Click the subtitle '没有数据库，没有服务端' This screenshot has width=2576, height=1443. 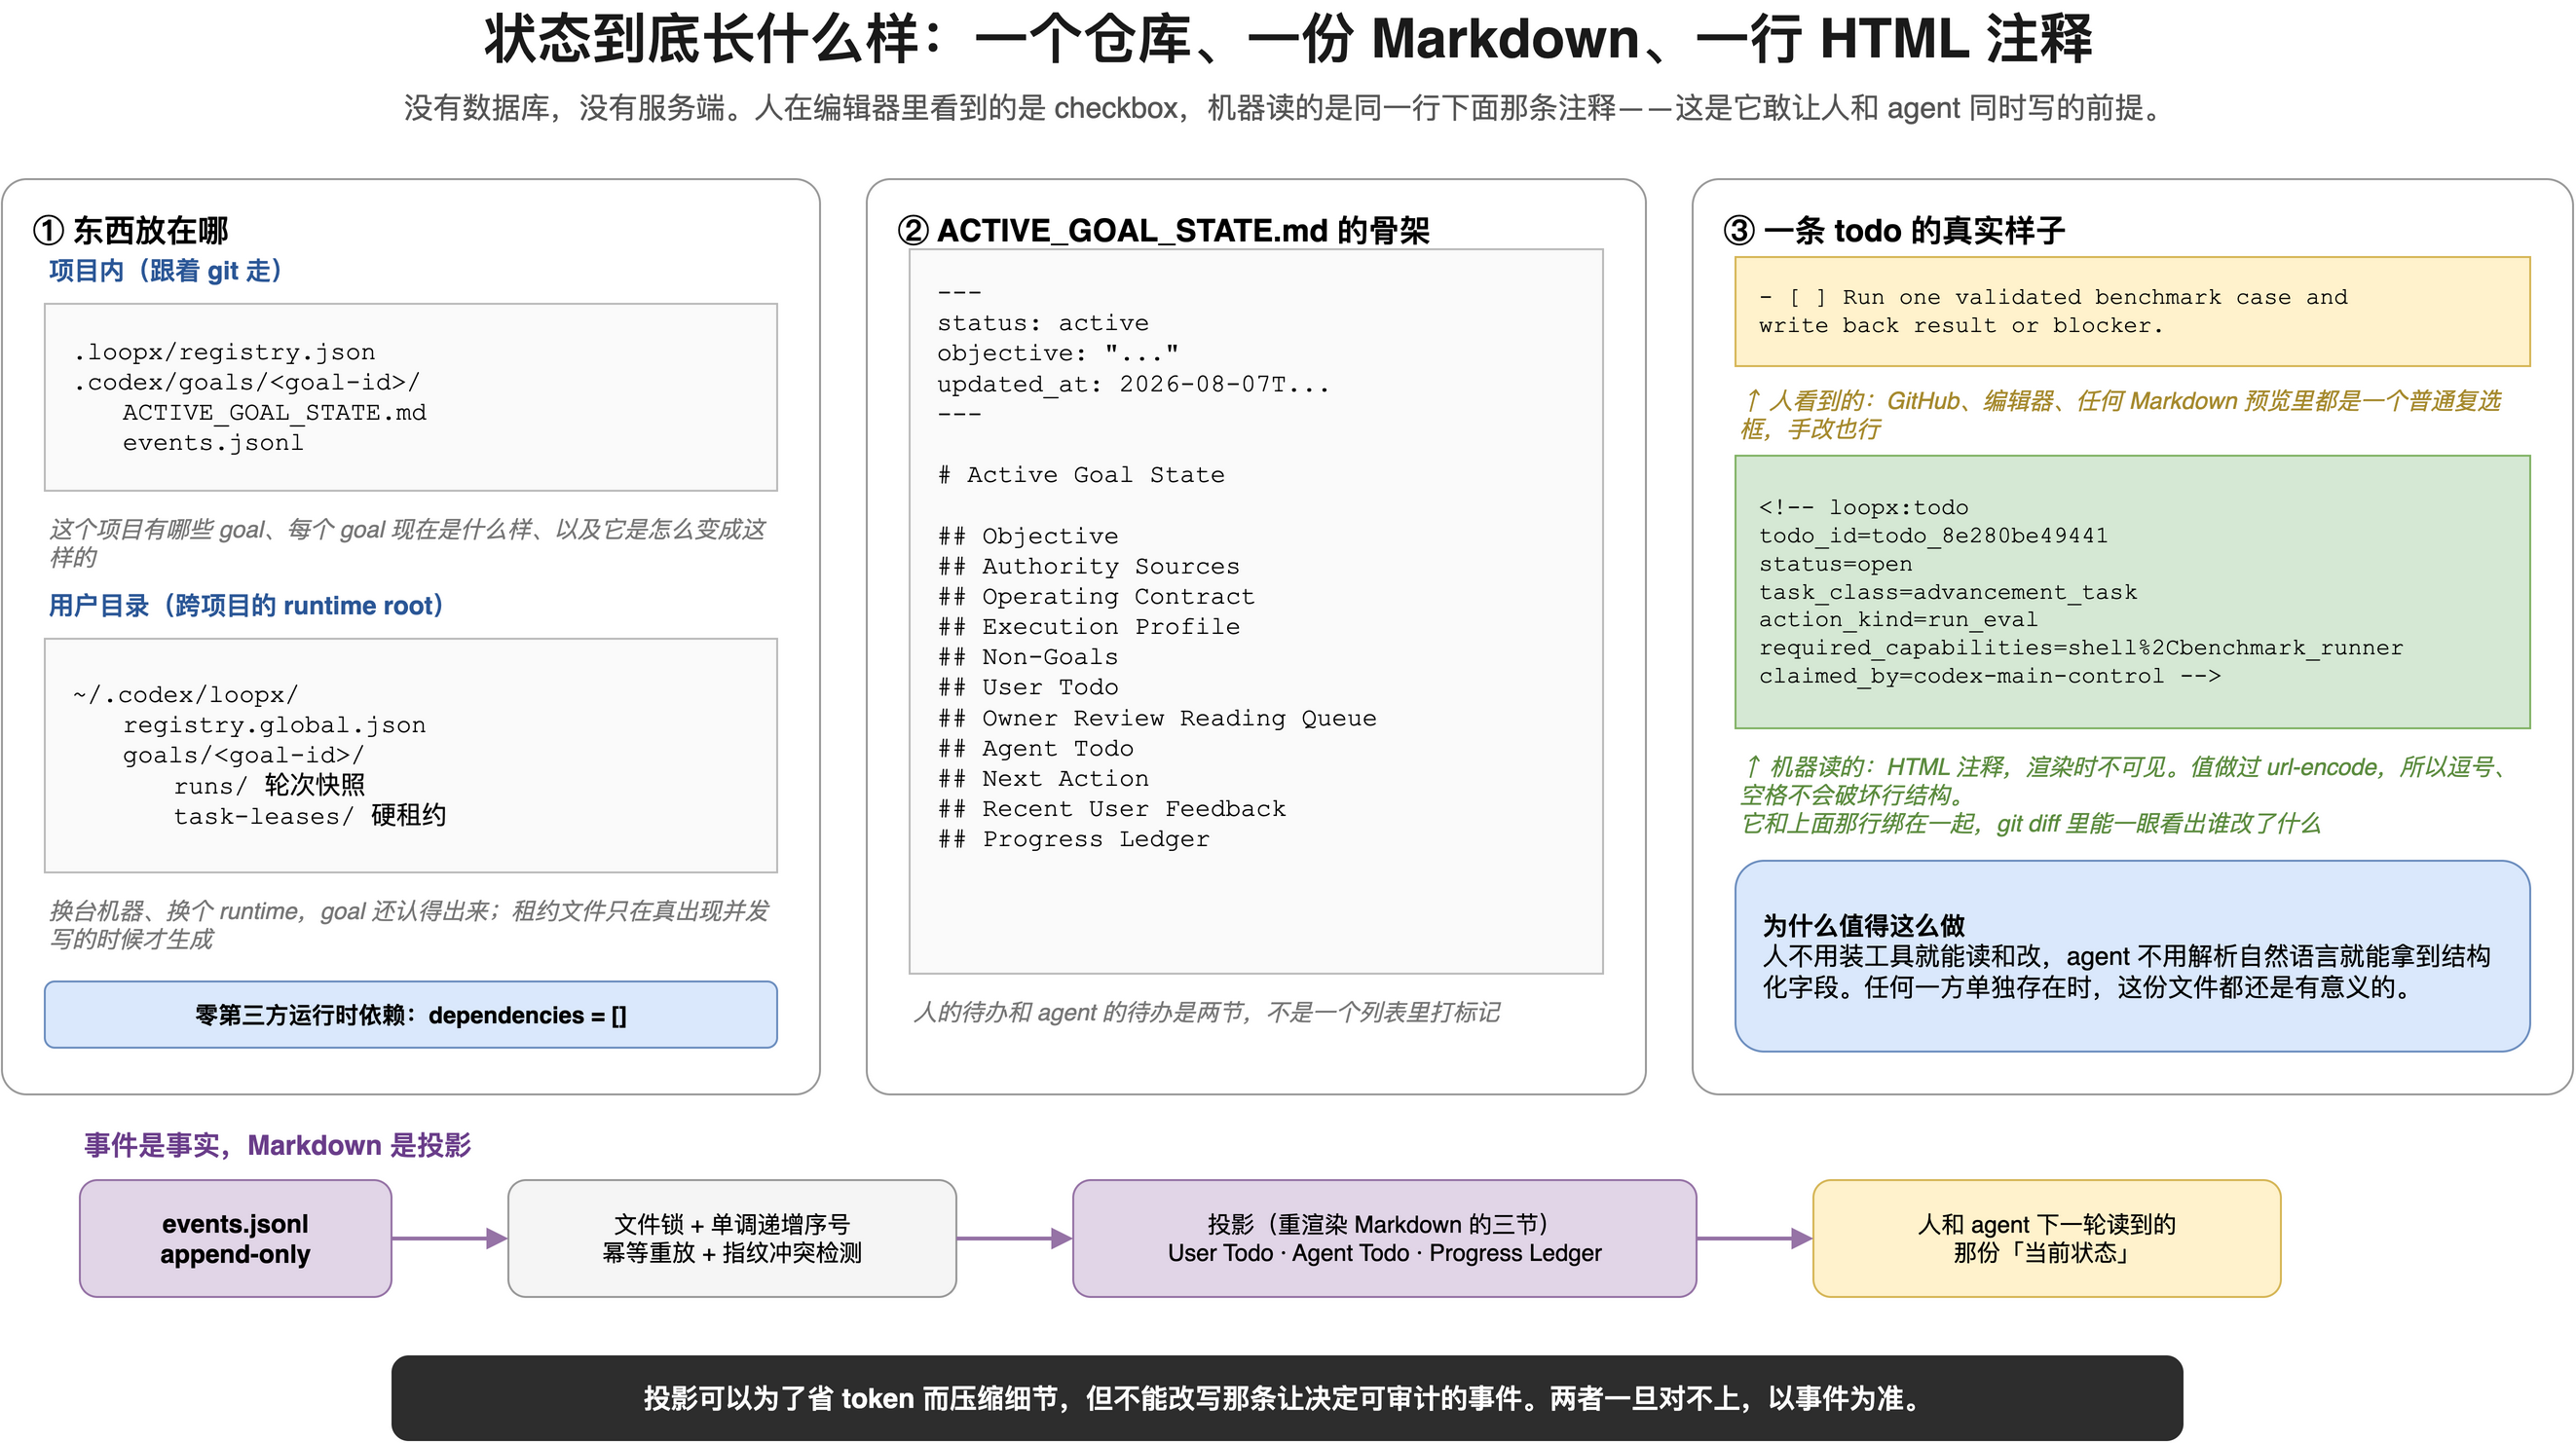pos(1288,108)
